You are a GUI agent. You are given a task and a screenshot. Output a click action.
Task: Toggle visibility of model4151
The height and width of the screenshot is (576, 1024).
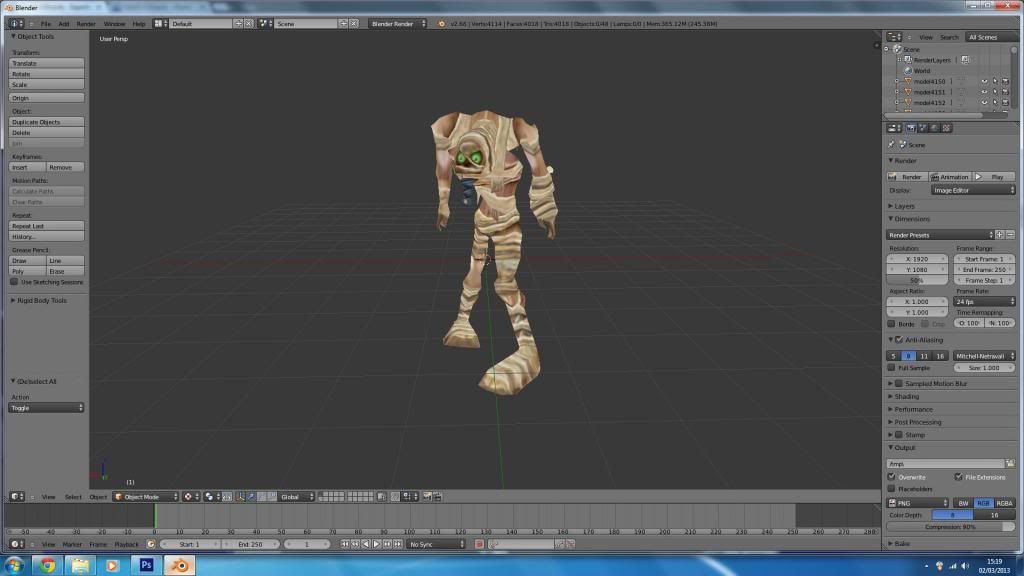coord(984,92)
